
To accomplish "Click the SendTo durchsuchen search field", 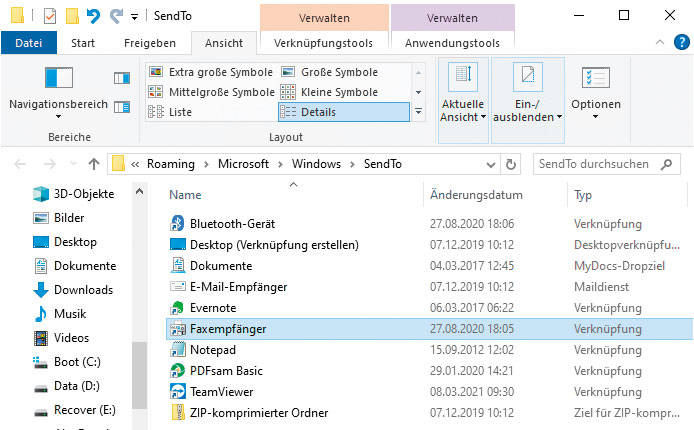I will point(605,164).
